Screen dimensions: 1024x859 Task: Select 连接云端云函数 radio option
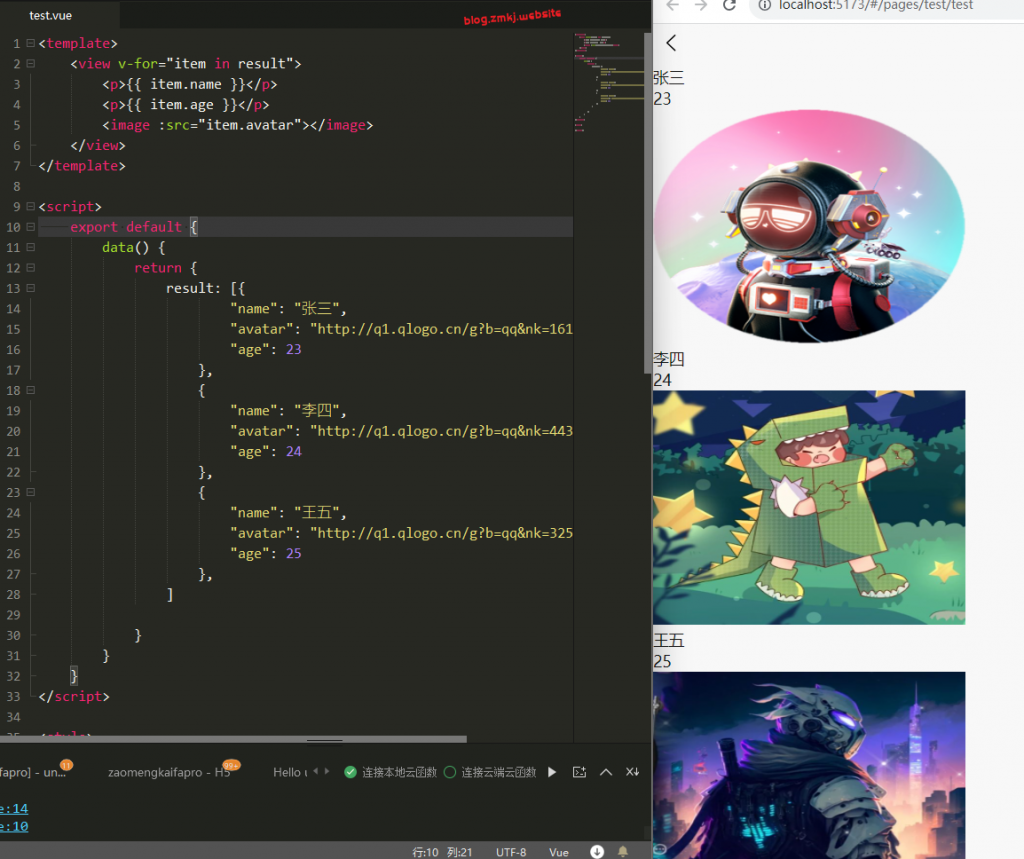click(x=449, y=772)
